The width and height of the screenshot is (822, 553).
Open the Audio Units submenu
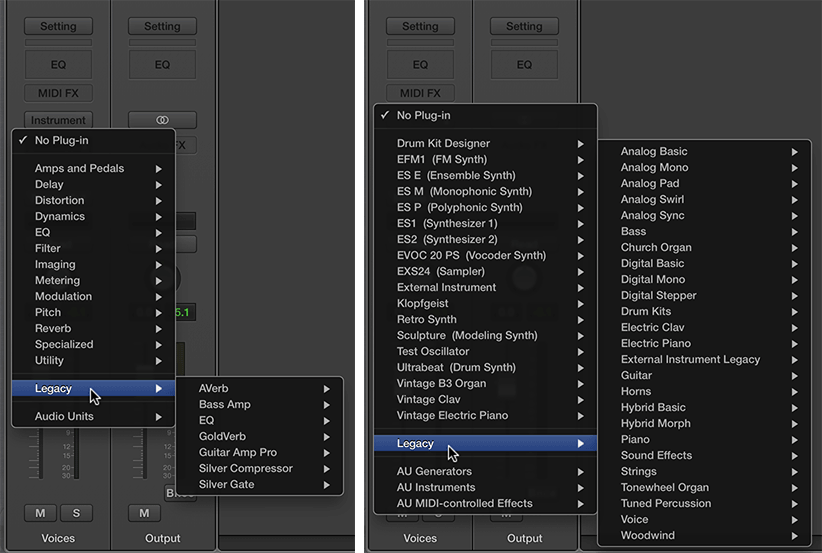[x=93, y=417]
